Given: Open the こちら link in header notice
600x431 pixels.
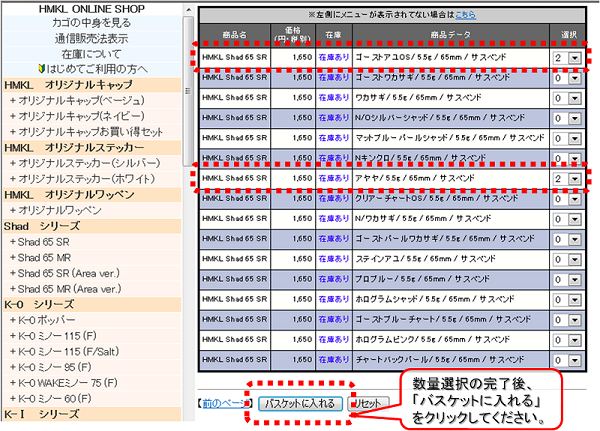Looking at the screenshot, I should point(465,15).
